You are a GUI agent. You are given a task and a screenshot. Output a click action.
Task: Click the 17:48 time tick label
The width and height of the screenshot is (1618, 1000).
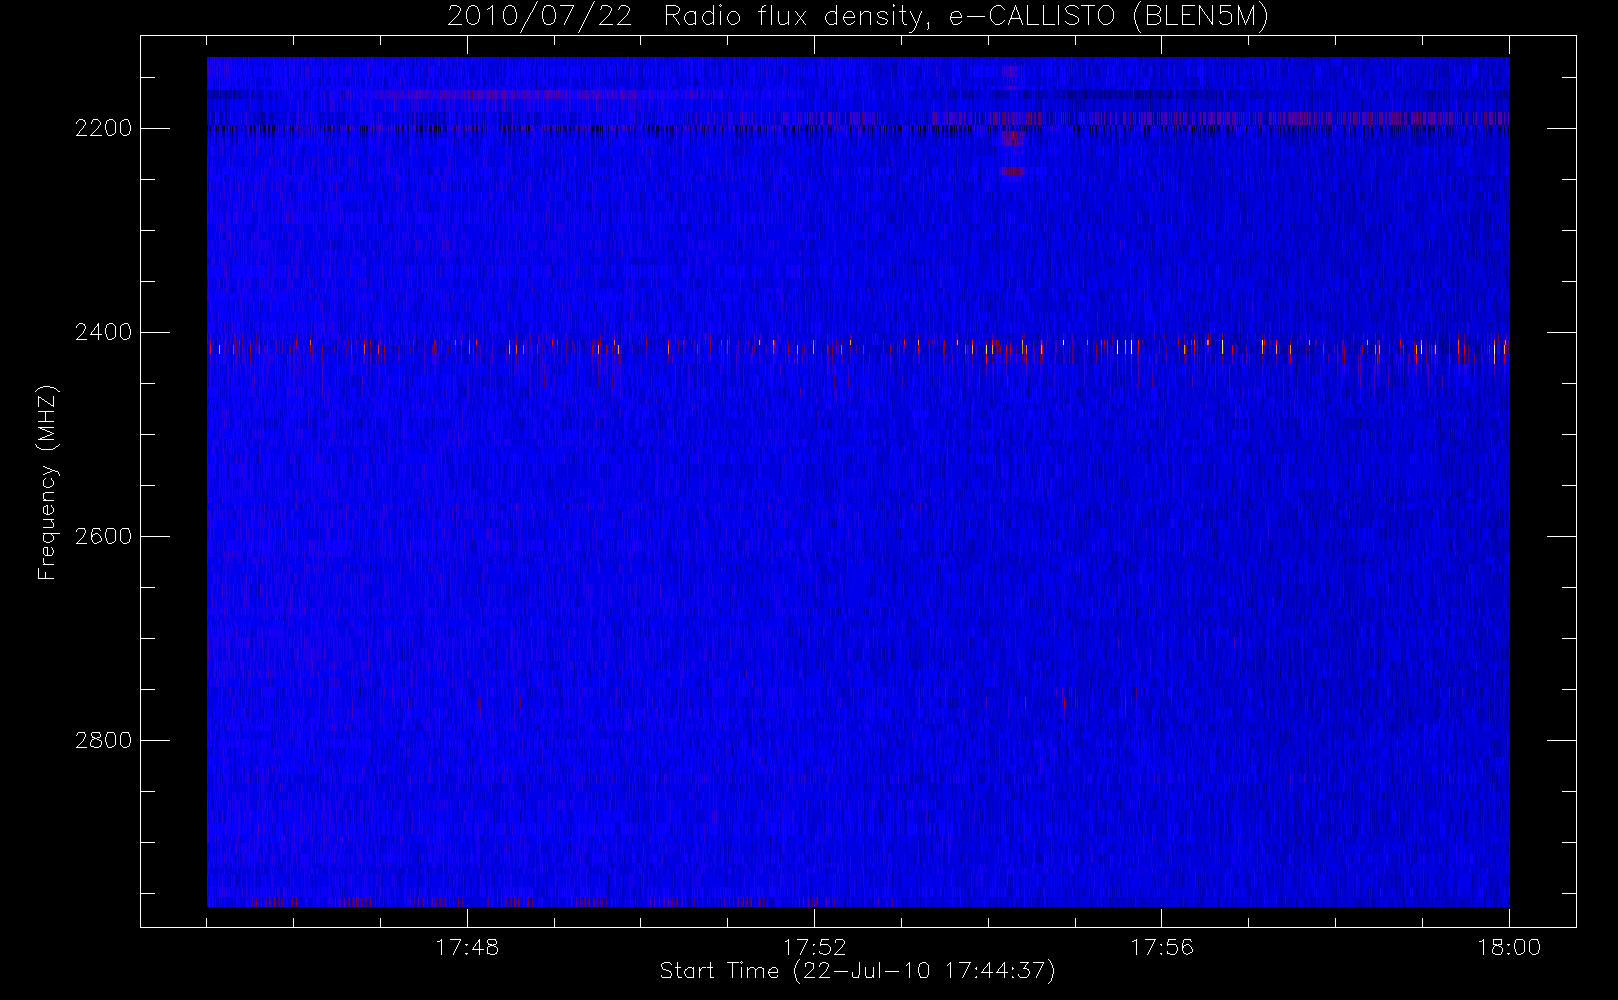pyautogui.click(x=467, y=946)
